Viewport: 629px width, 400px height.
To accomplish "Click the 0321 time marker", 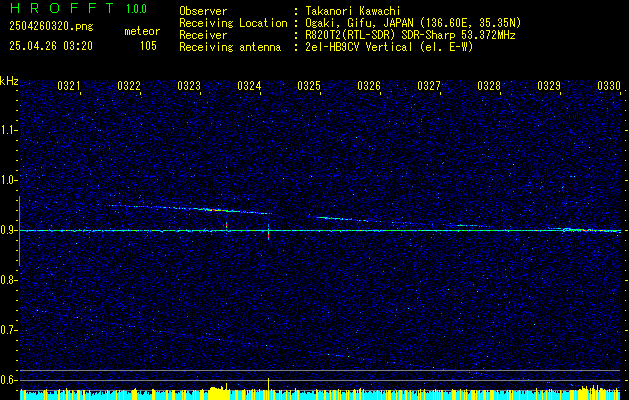I will 69,86.
